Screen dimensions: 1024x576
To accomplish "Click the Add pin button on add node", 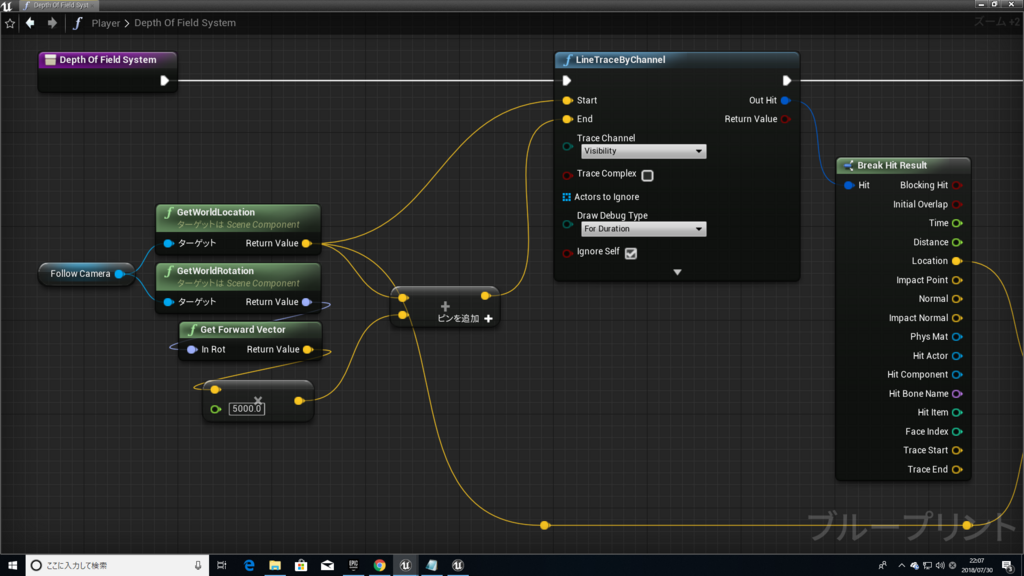I will [465, 319].
